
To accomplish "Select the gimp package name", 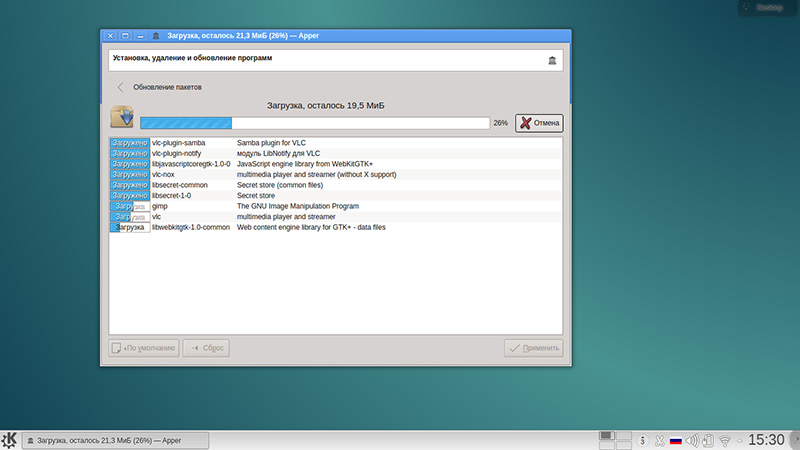I will [160, 206].
